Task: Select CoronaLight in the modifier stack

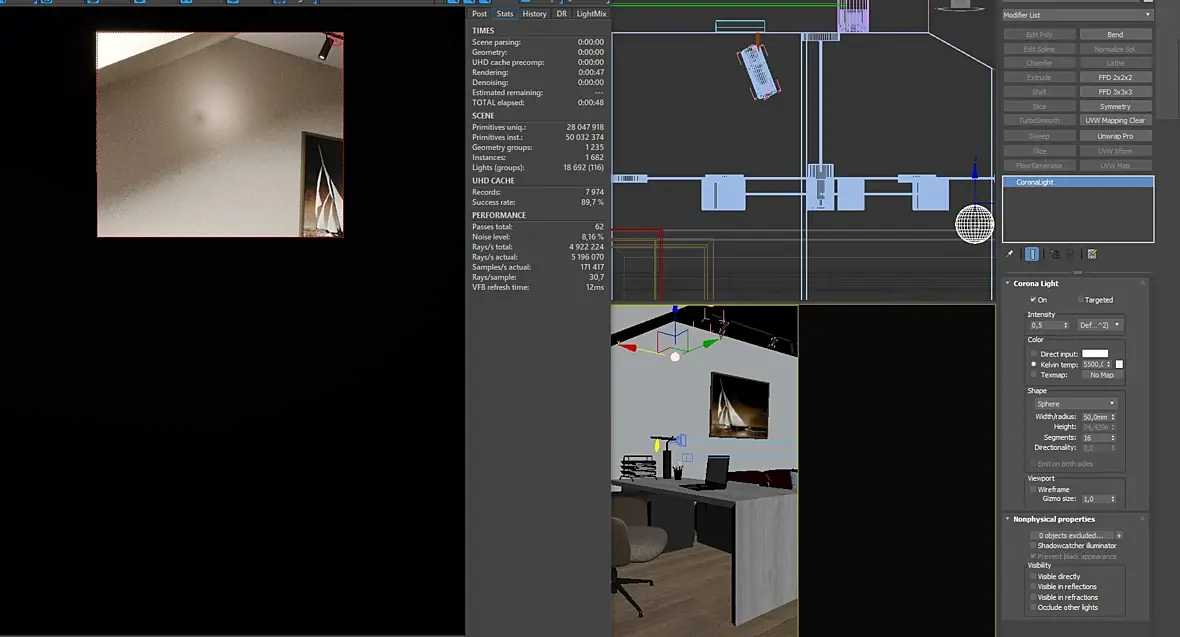Action: pyautogui.click(x=1078, y=182)
